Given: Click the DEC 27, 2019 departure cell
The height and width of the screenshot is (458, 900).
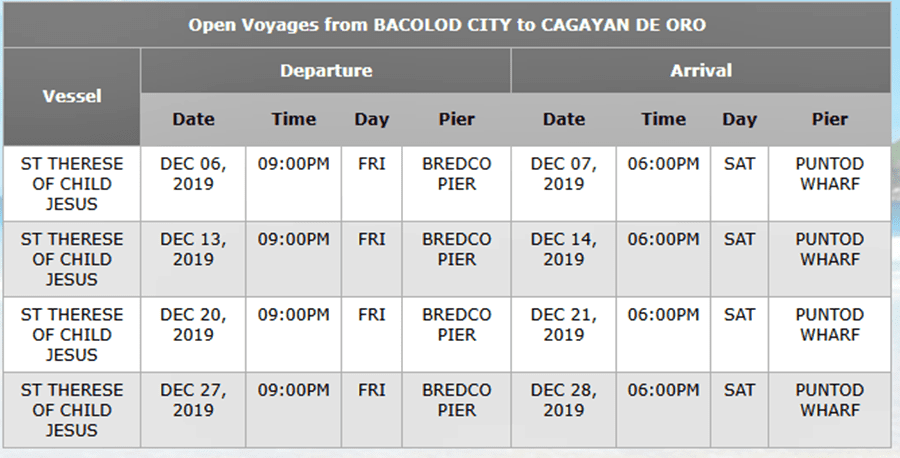Looking at the screenshot, I should pos(193,400).
